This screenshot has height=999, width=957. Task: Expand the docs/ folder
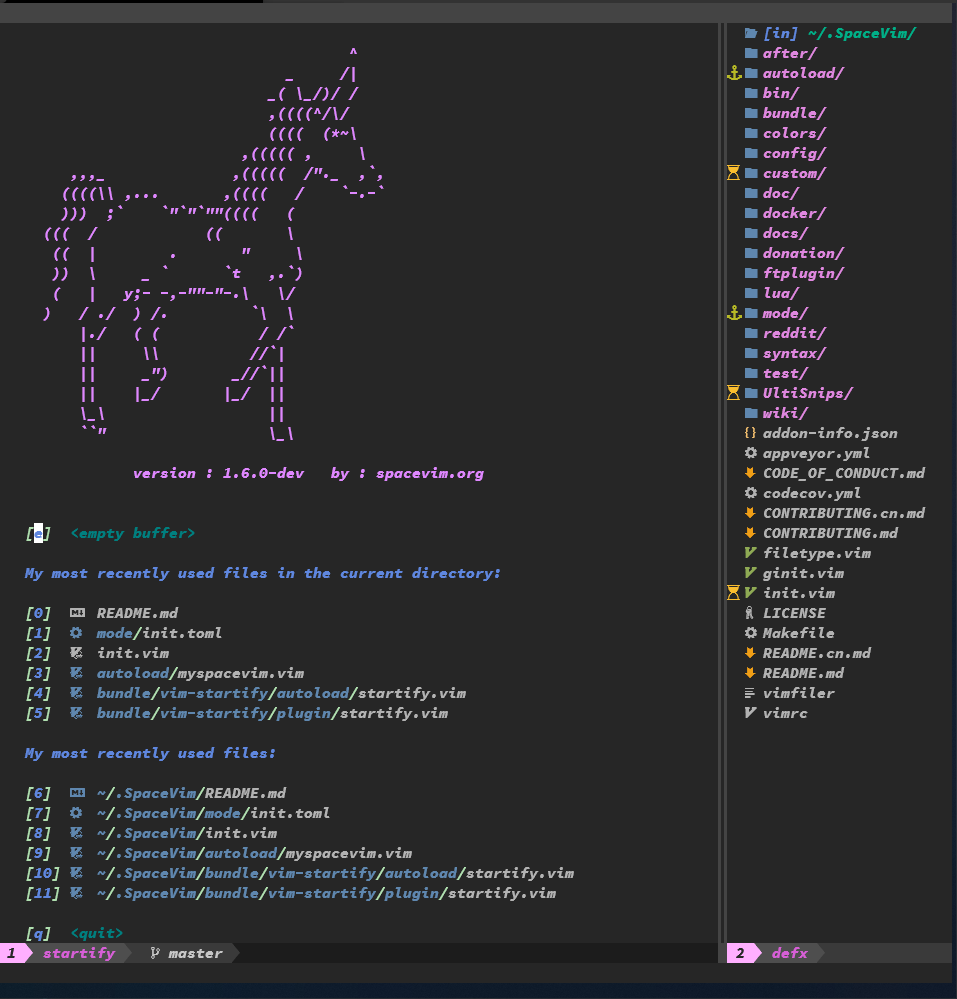(x=785, y=233)
